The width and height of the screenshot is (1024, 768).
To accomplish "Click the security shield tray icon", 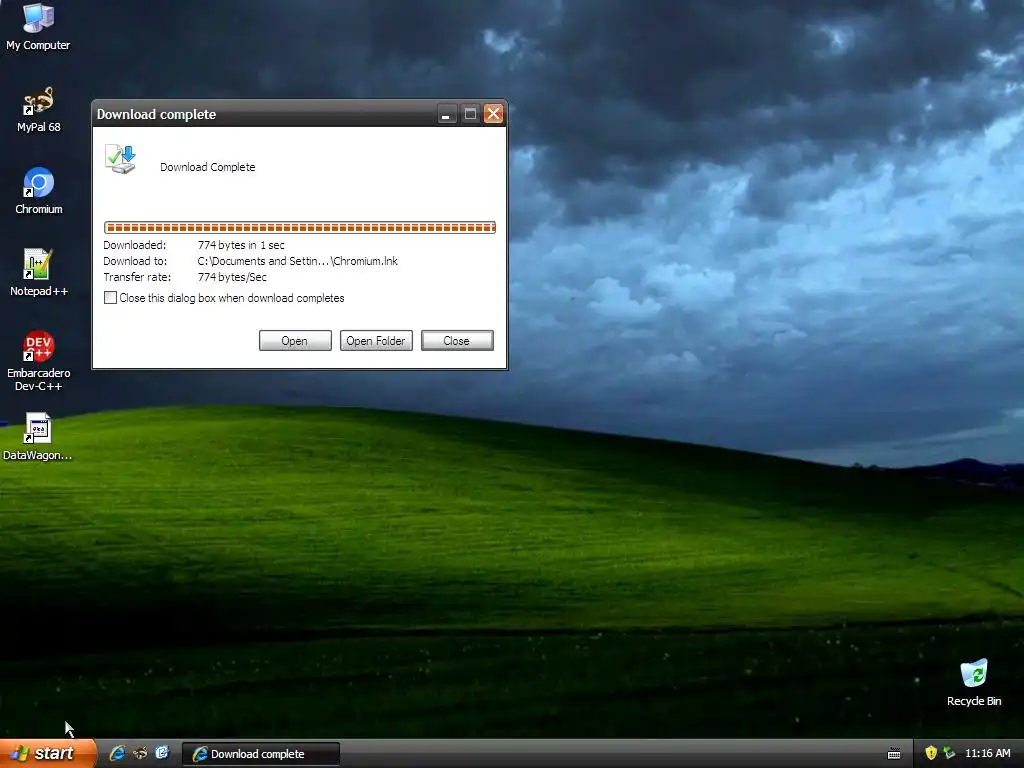I will coord(931,753).
